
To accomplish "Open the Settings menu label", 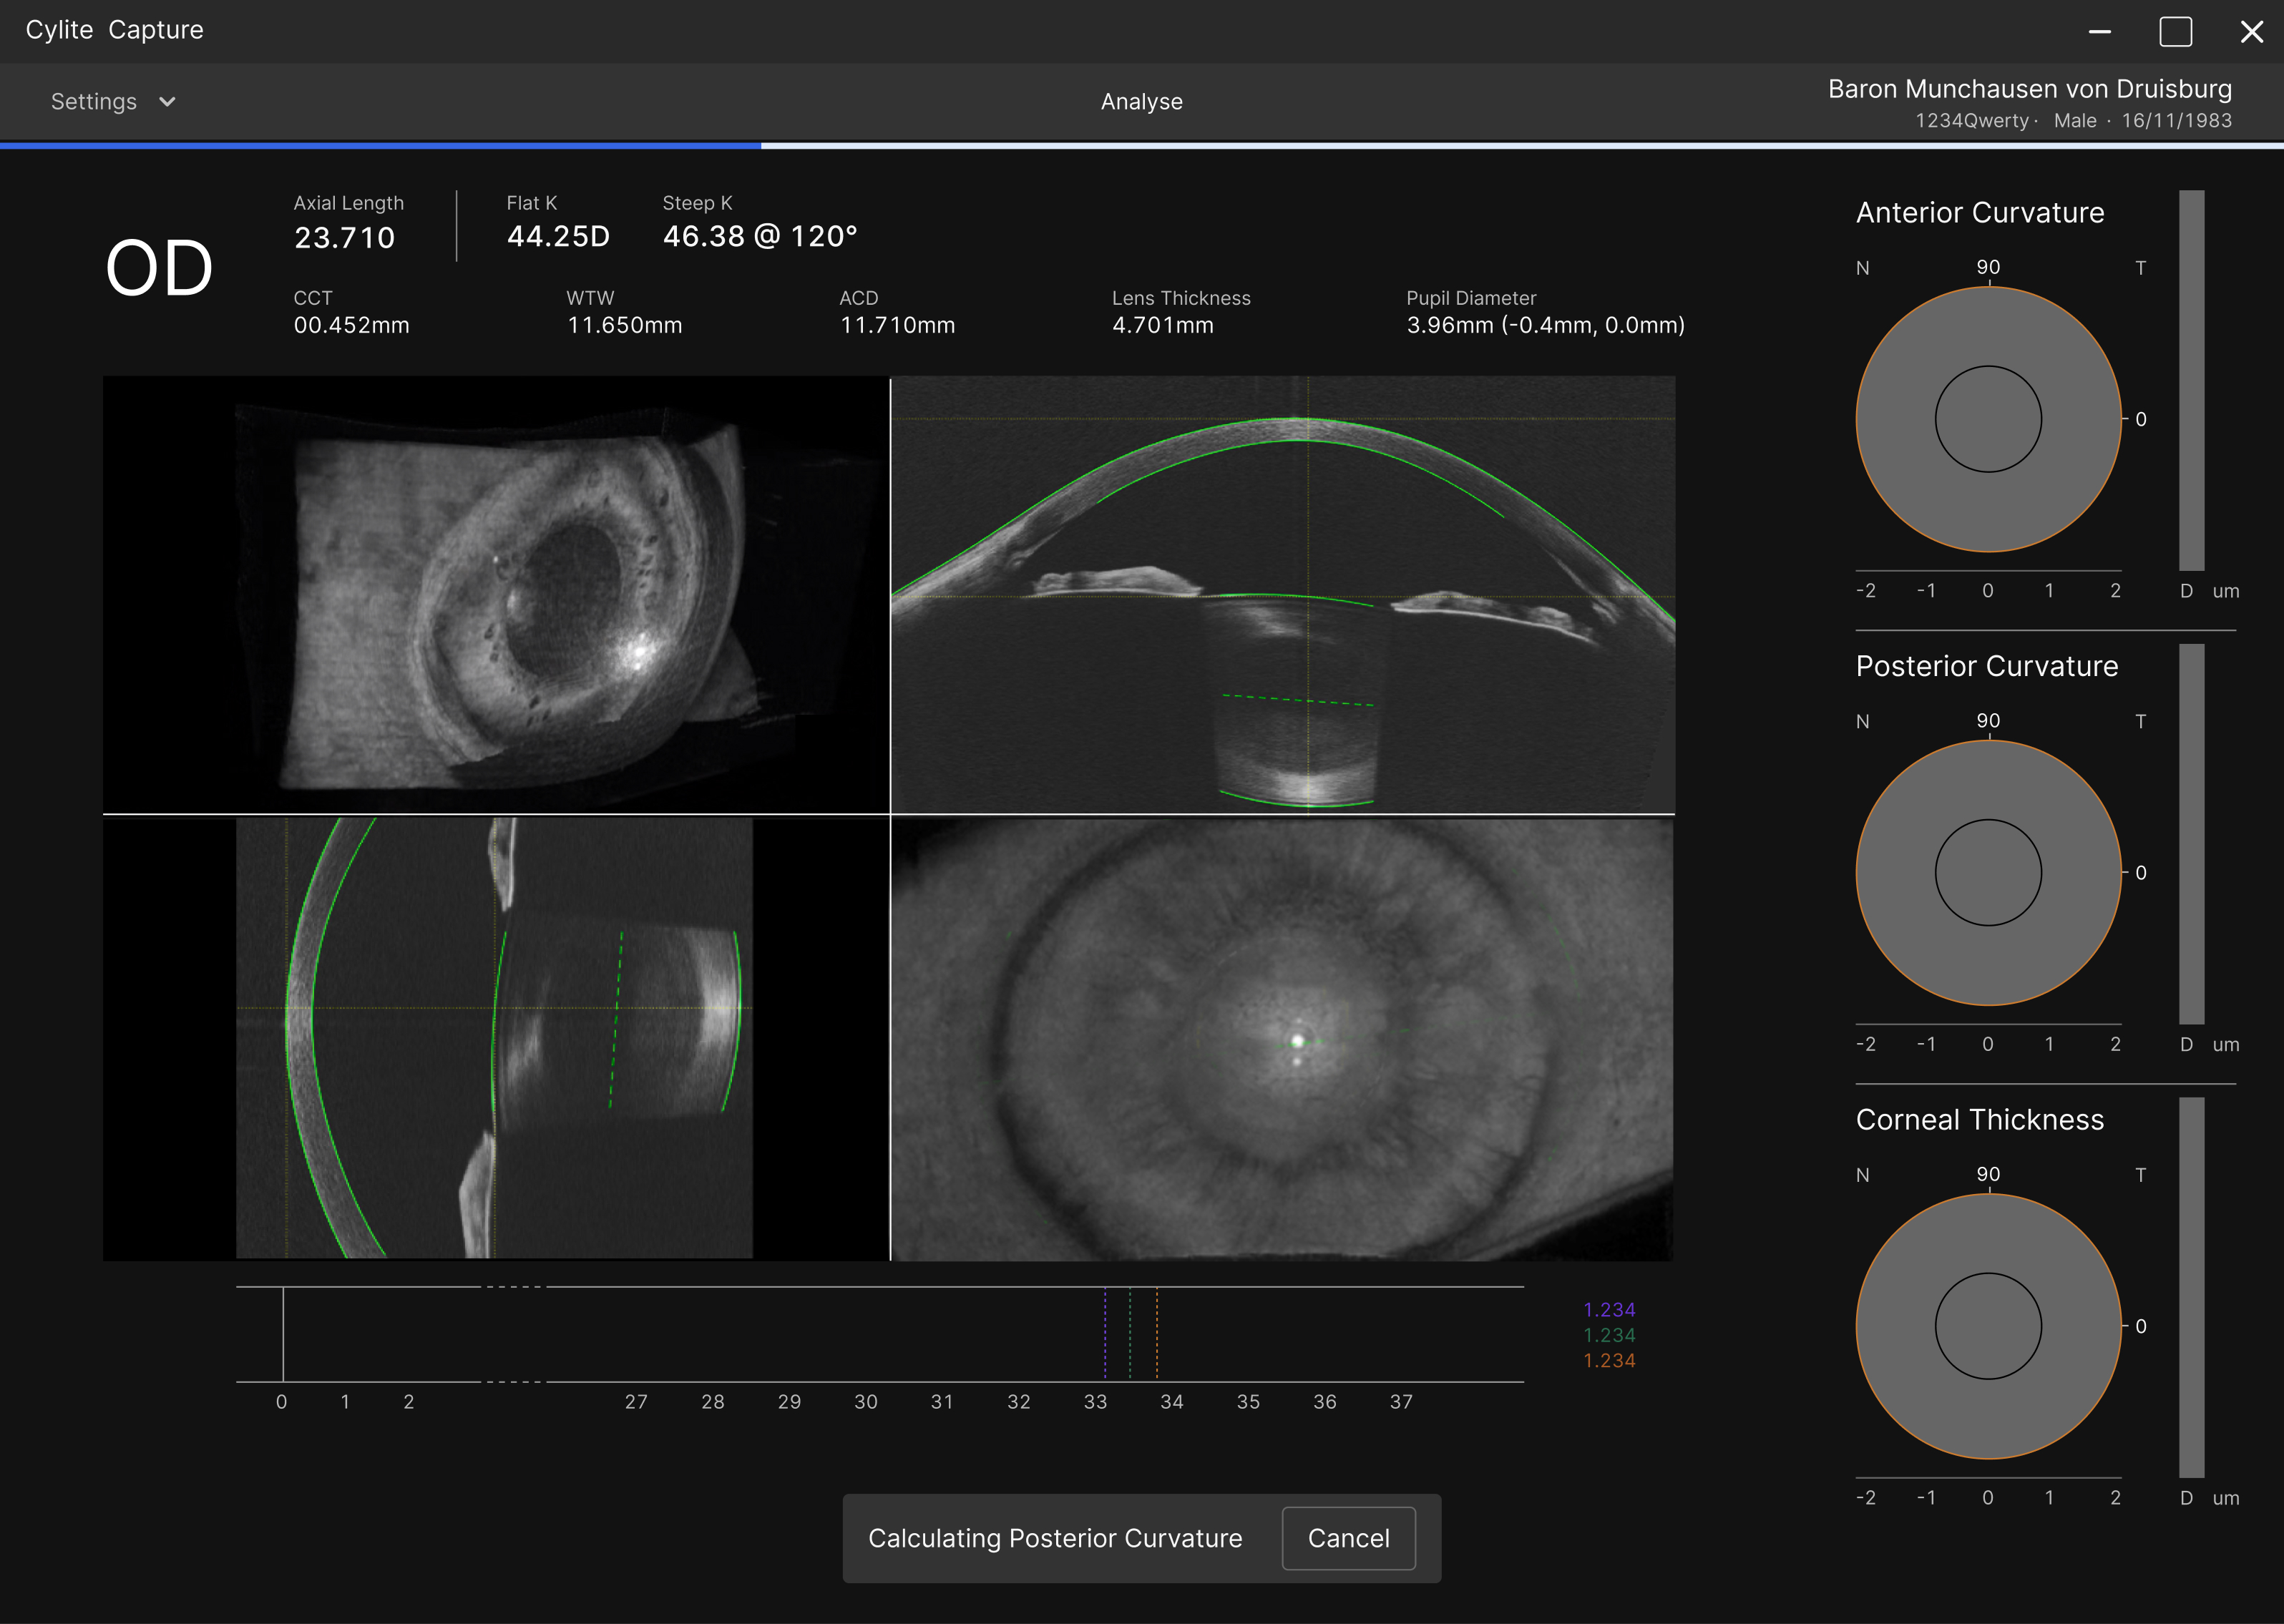I will (x=94, y=101).
